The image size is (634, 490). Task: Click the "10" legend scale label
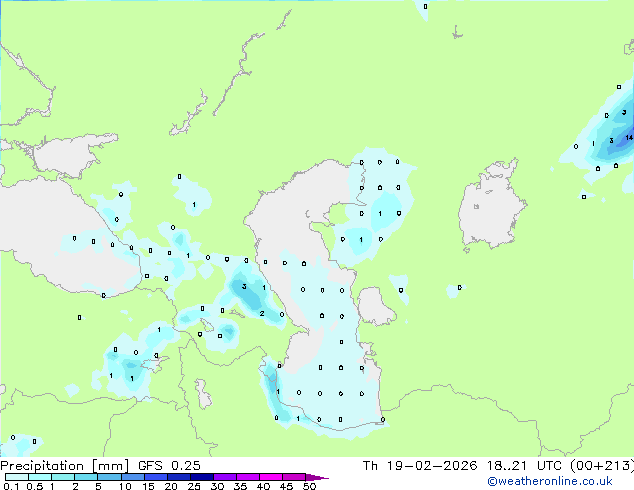click(x=125, y=486)
